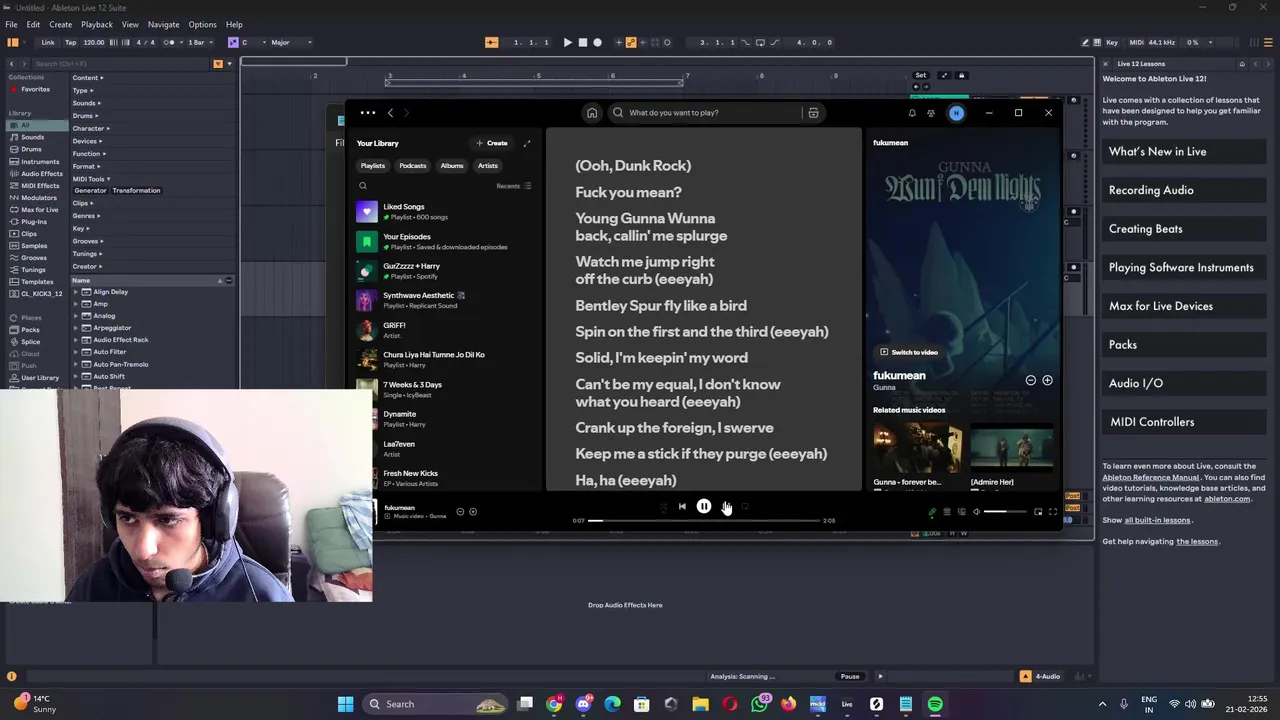Toggle Ableton metronome
This screenshot has height=720, width=1280.
click(169, 42)
